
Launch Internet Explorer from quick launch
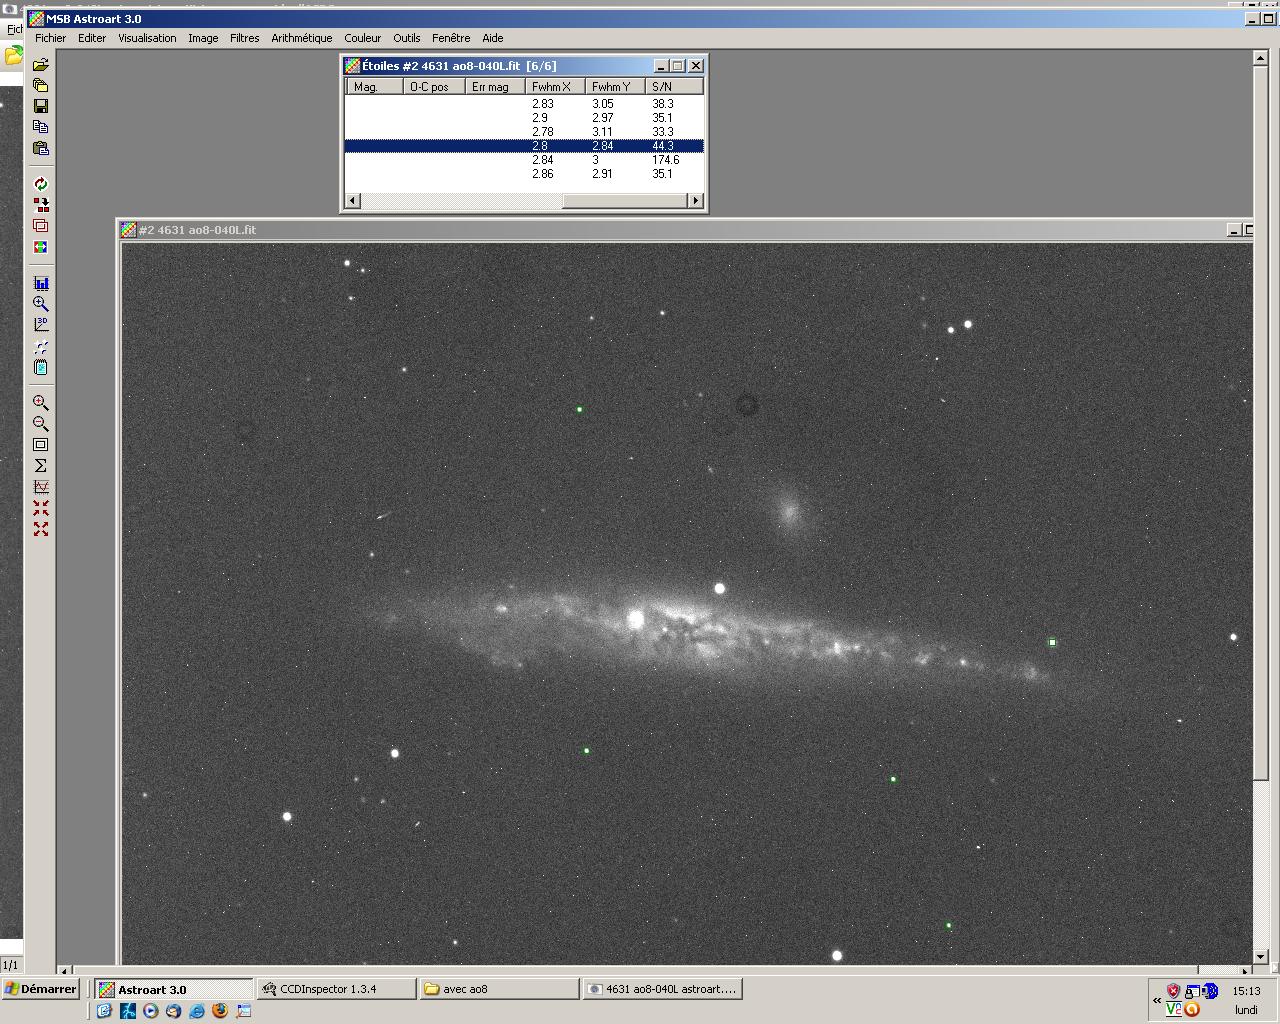click(x=197, y=1011)
